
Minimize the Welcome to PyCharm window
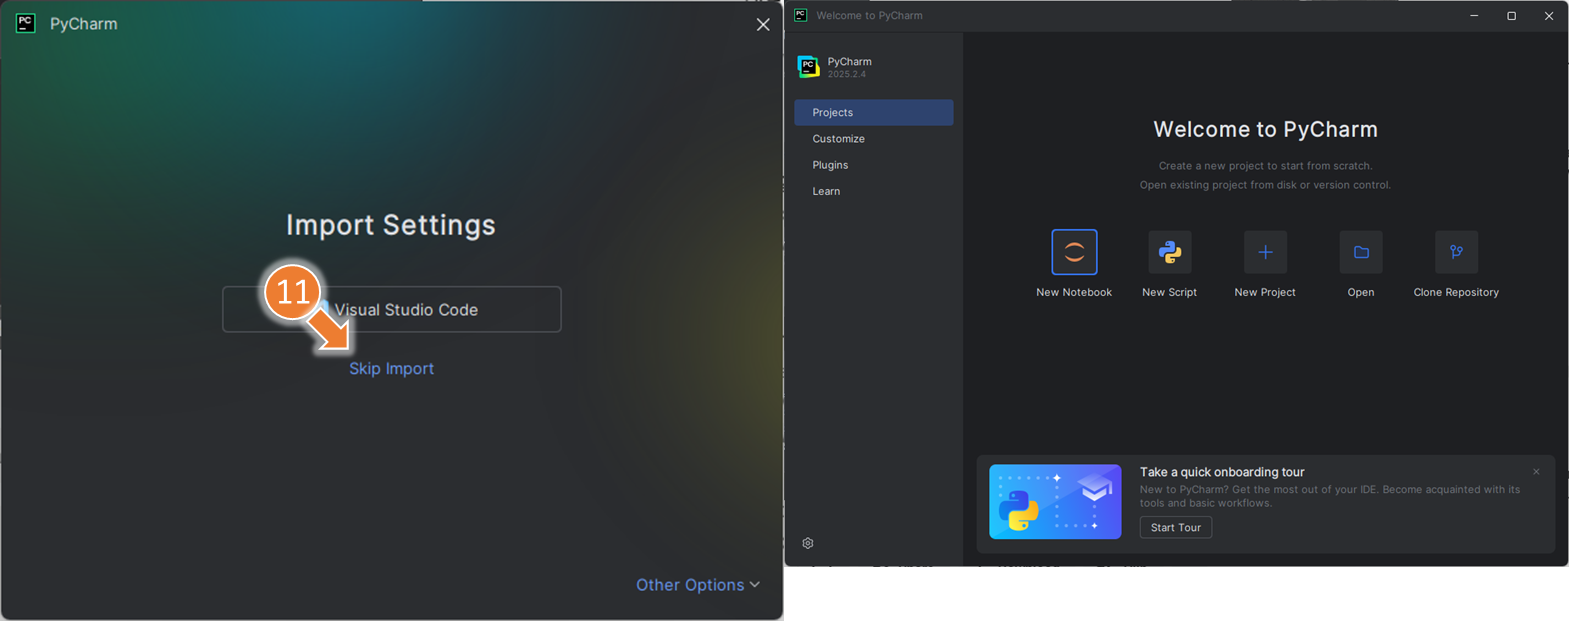tap(1474, 15)
